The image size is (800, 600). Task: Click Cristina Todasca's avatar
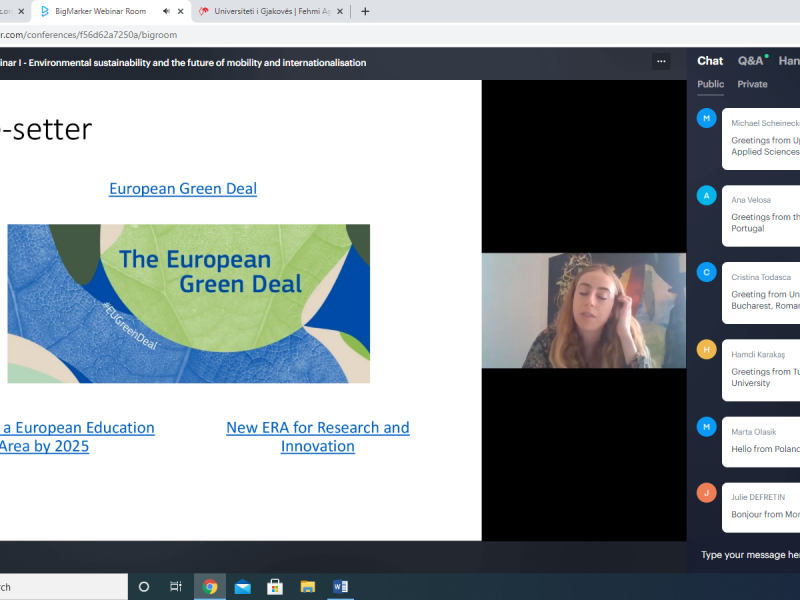[707, 272]
